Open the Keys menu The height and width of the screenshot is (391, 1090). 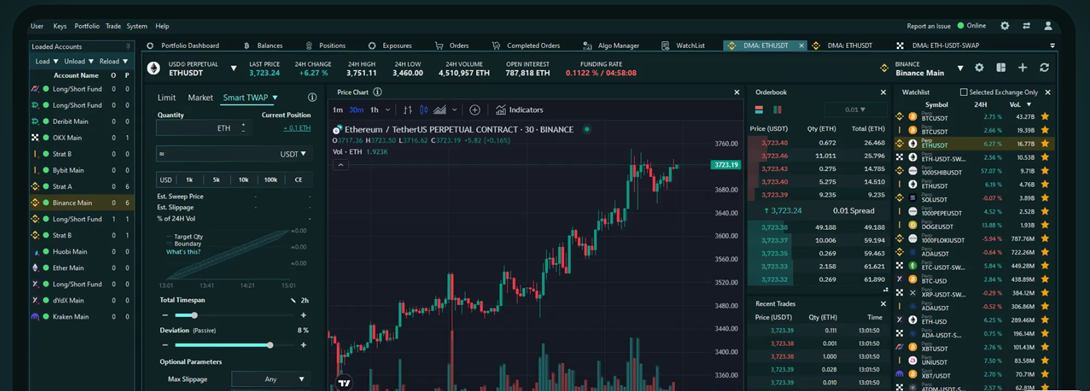tap(60, 26)
